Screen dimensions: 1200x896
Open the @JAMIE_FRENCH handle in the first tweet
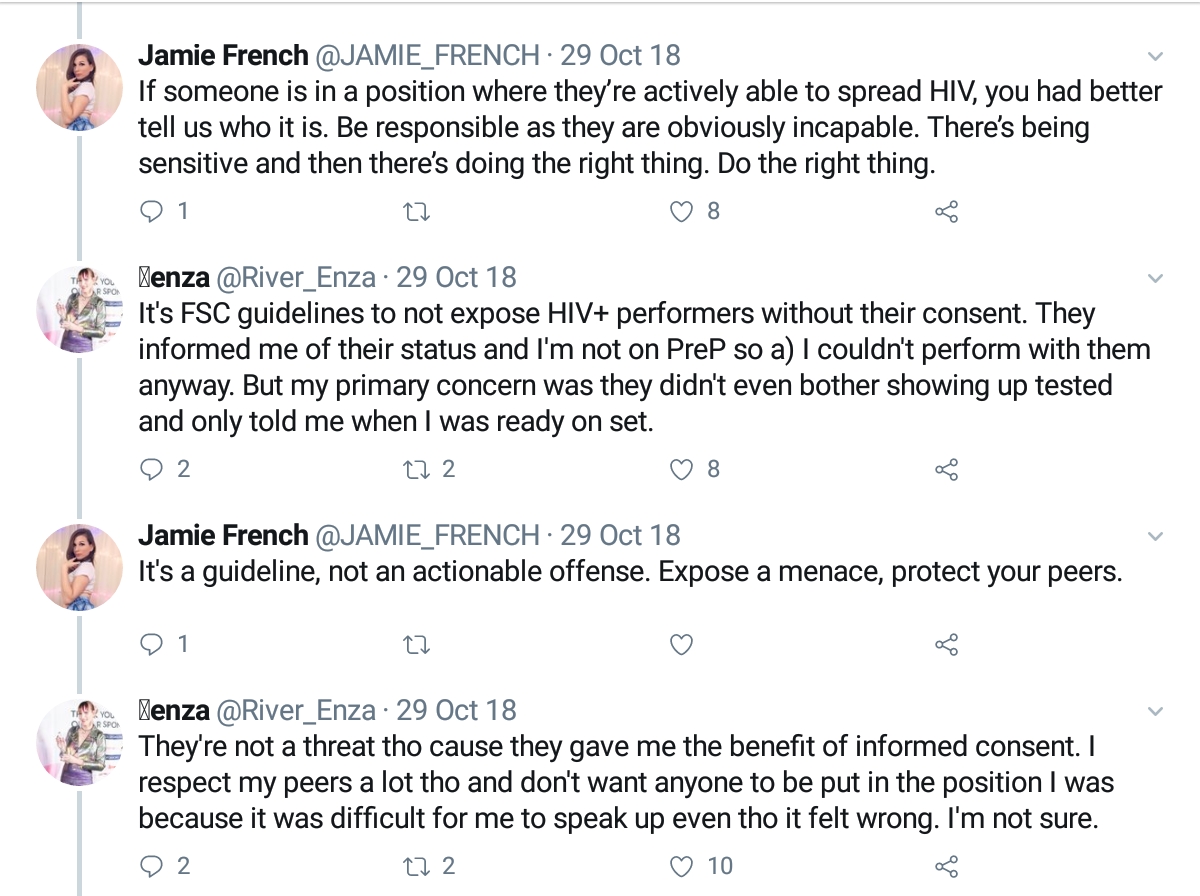point(428,55)
